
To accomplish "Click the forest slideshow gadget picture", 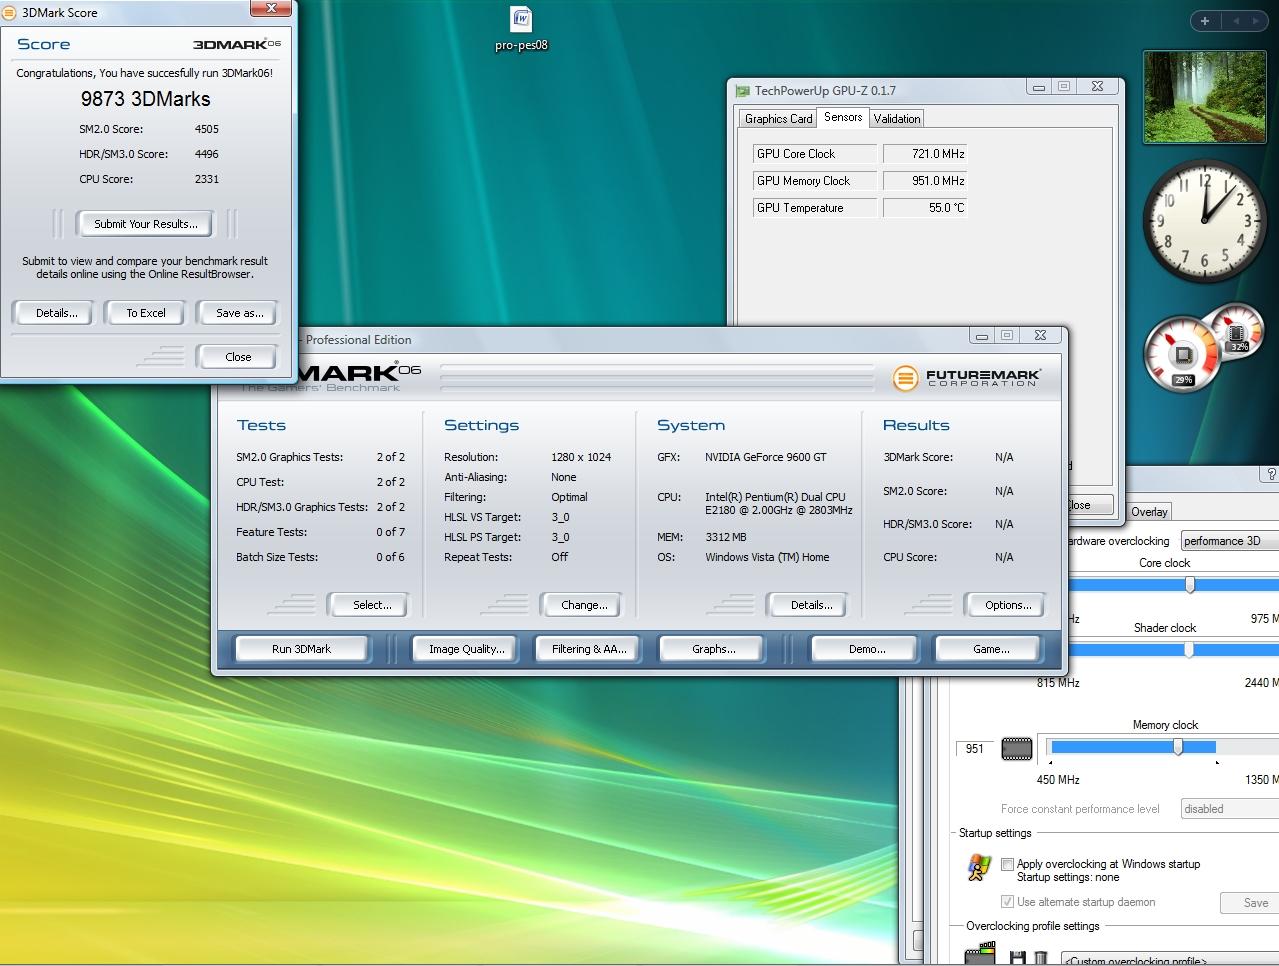I will (1203, 97).
